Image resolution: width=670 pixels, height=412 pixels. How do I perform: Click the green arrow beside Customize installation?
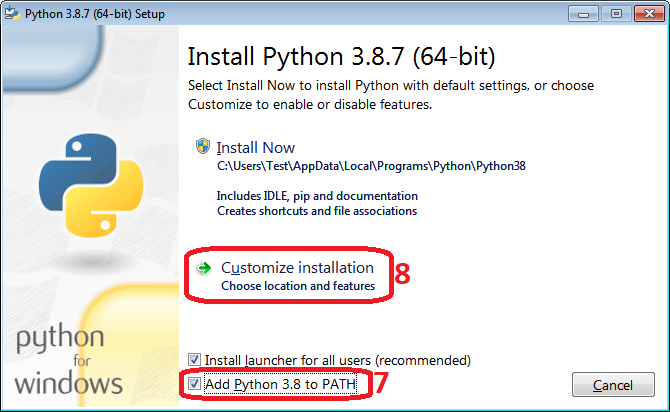click(x=204, y=268)
